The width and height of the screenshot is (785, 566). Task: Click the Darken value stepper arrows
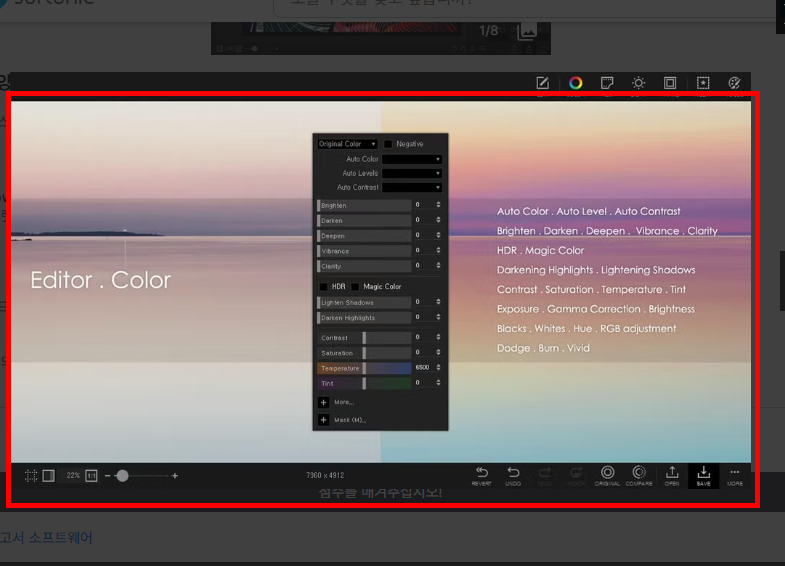click(x=438, y=220)
